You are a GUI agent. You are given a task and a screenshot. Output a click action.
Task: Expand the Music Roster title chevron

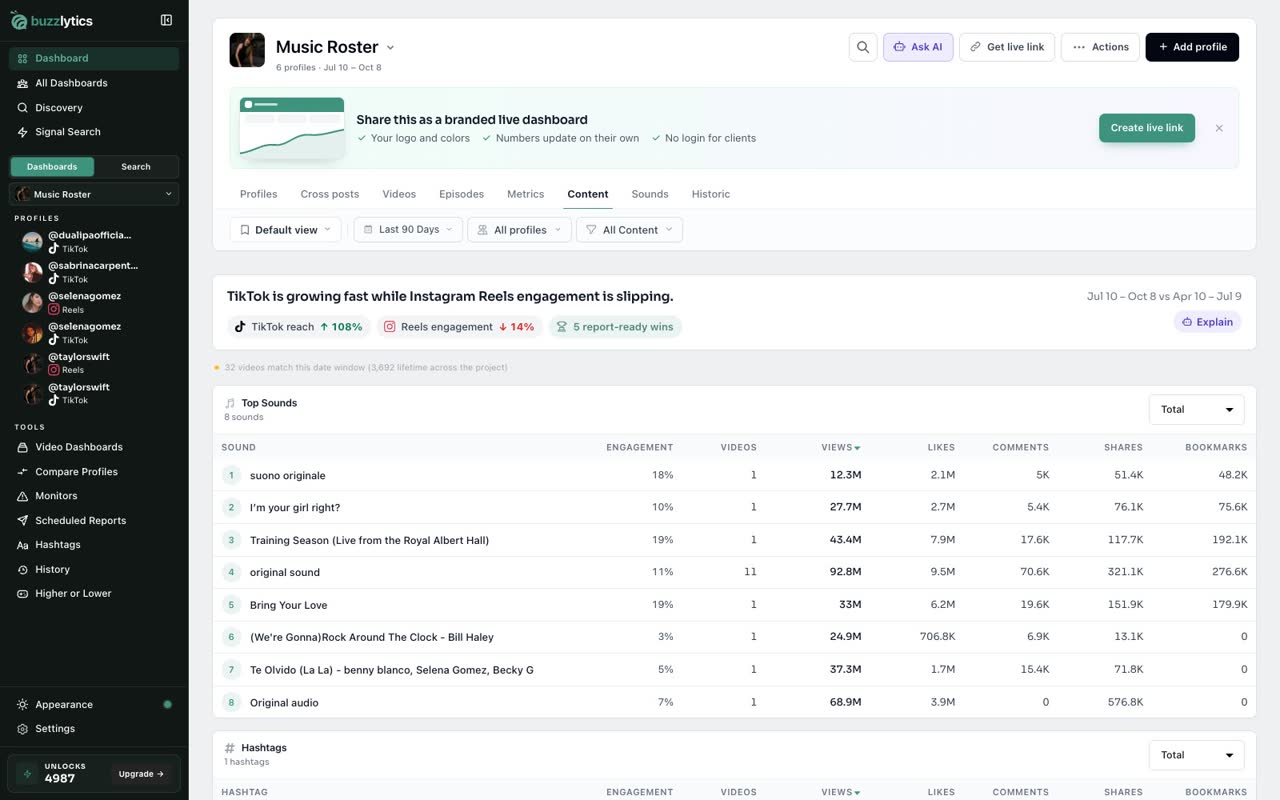point(390,47)
